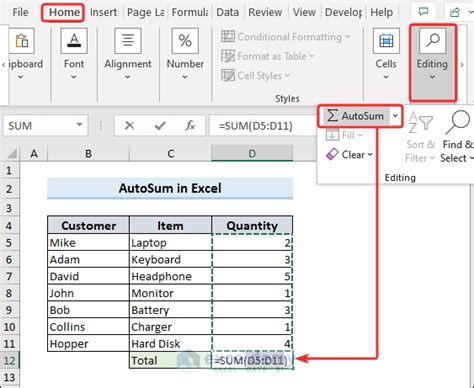
Task: Select the cell containing Hopper
Action: pyautogui.click(x=88, y=343)
